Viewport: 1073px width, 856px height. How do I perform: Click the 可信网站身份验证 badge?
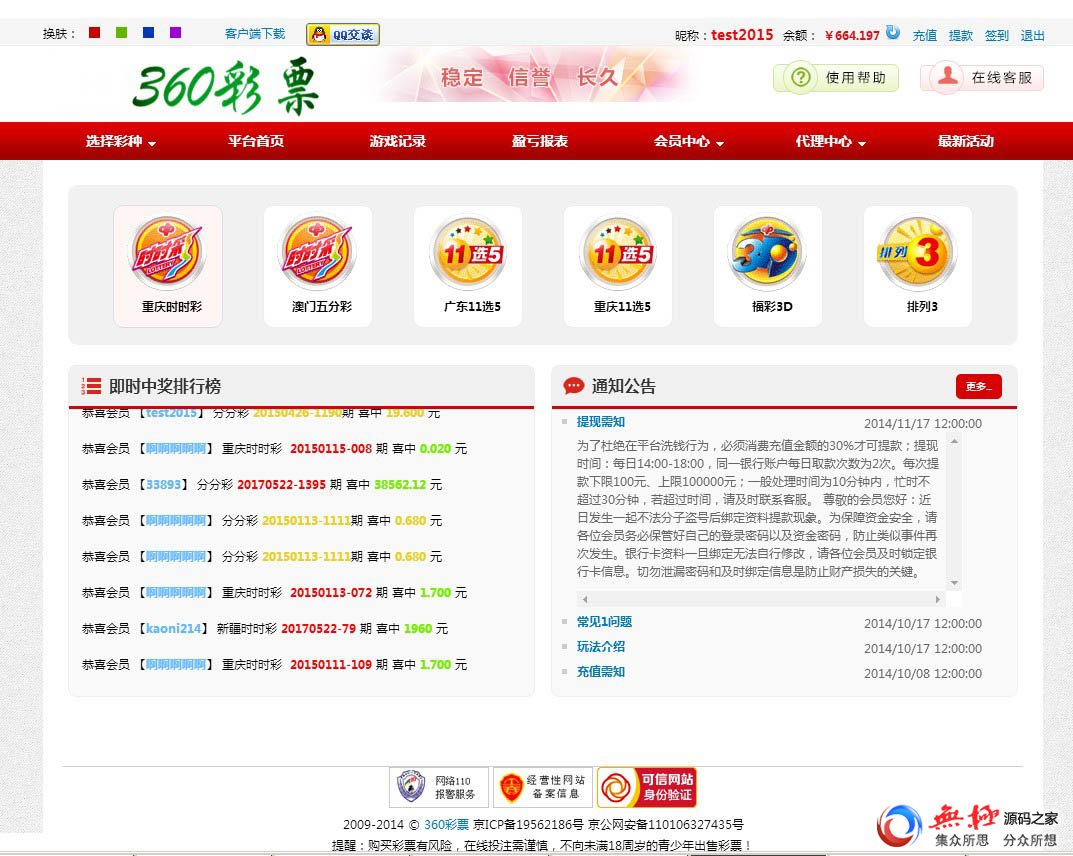(647, 788)
